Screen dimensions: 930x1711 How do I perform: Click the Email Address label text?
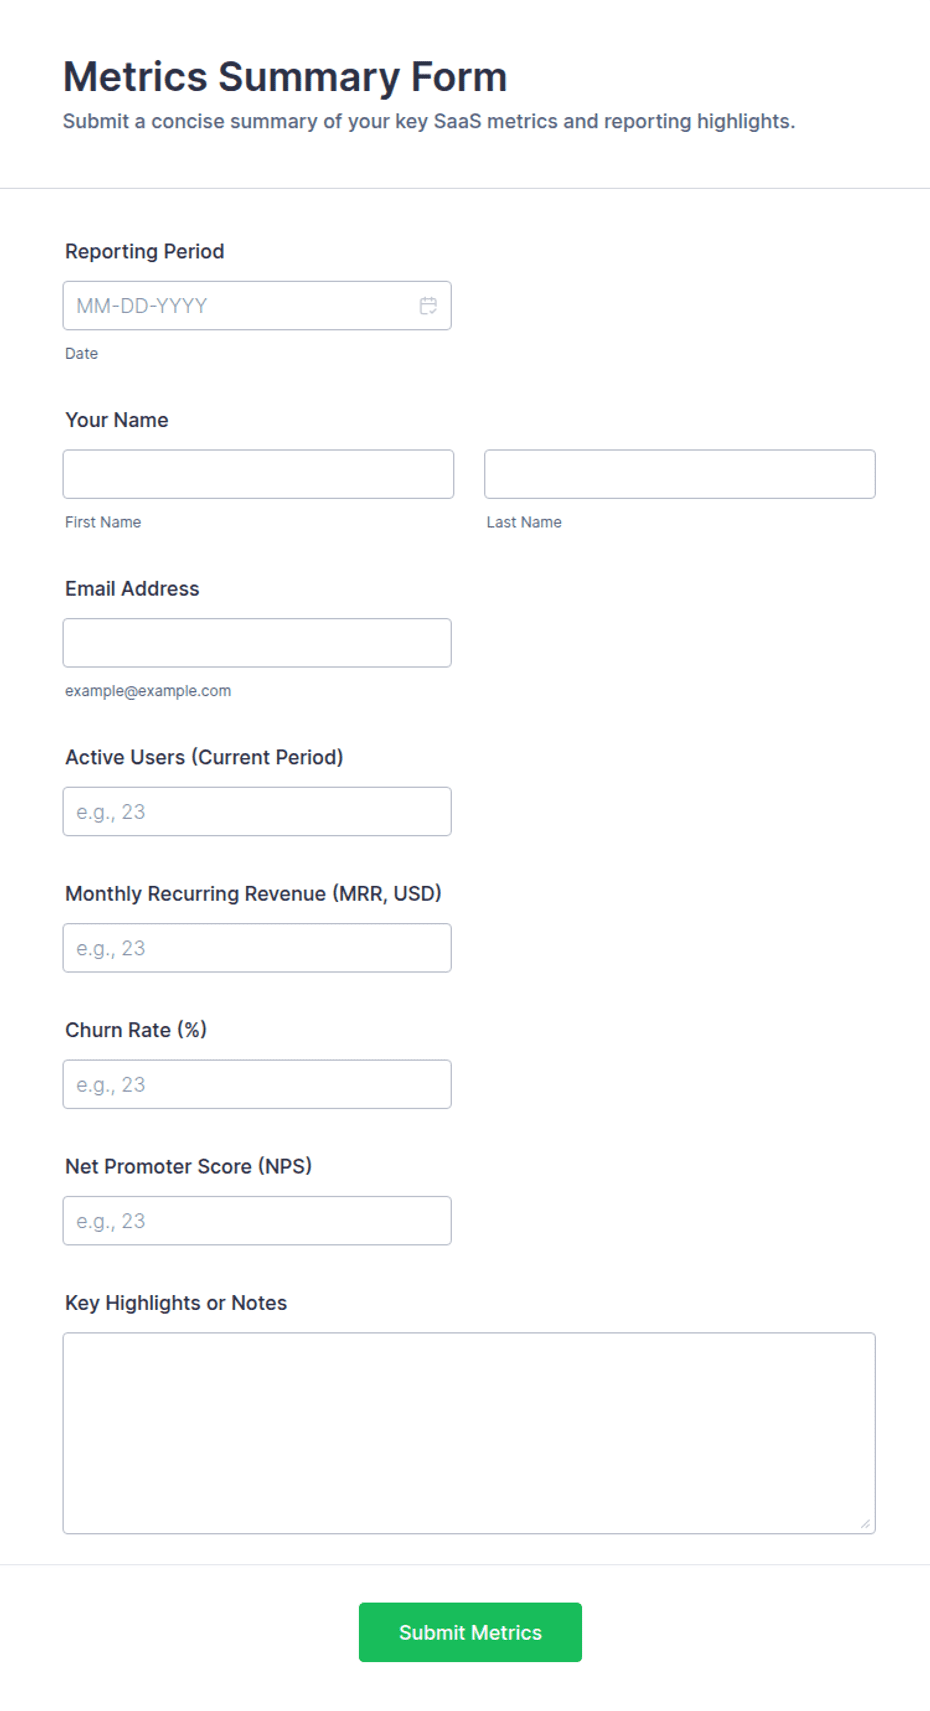[132, 589]
